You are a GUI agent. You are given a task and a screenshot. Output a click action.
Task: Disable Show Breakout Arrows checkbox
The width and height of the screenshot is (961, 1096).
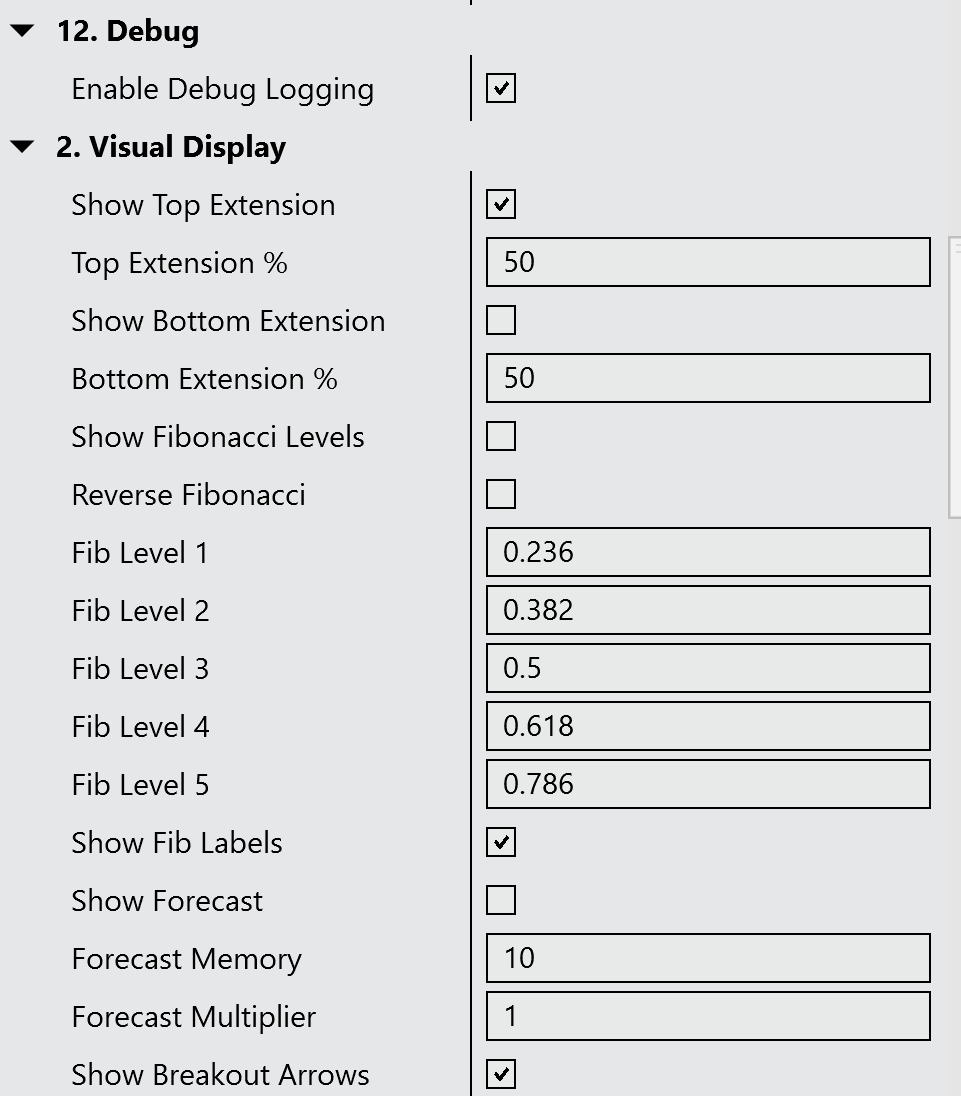[x=501, y=1075]
